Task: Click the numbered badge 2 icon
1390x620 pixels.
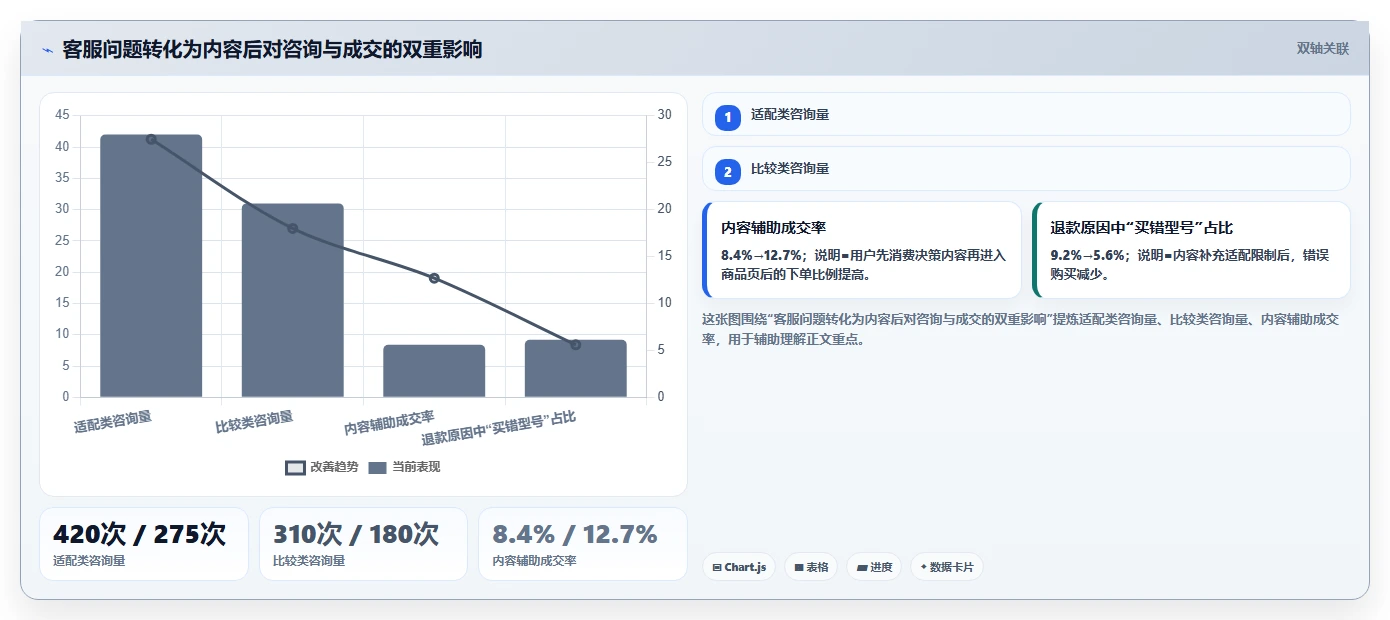Action: click(x=728, y=172)
